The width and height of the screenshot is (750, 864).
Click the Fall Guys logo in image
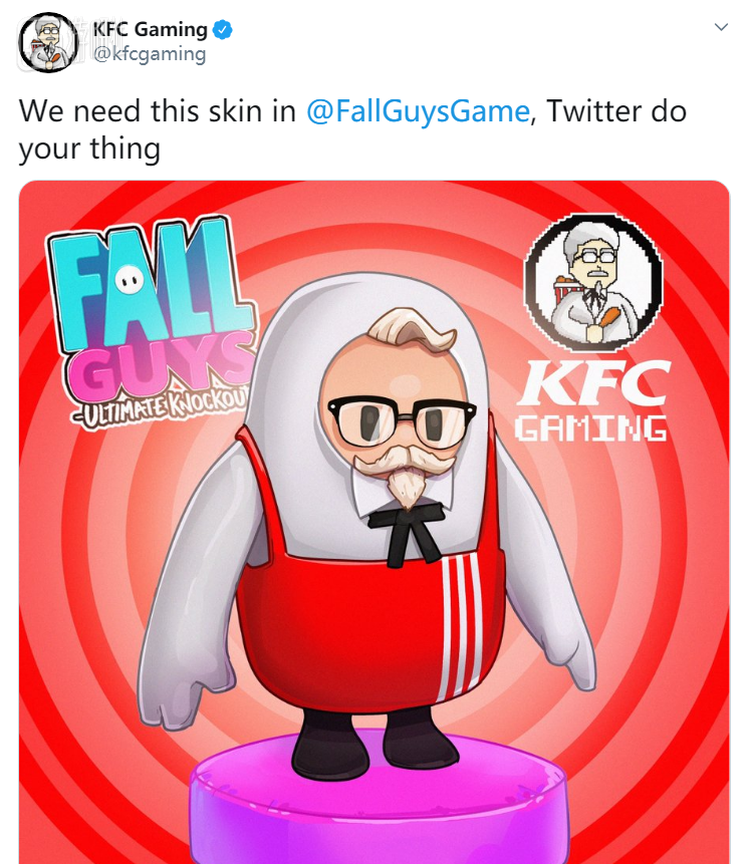click(151, 323)
